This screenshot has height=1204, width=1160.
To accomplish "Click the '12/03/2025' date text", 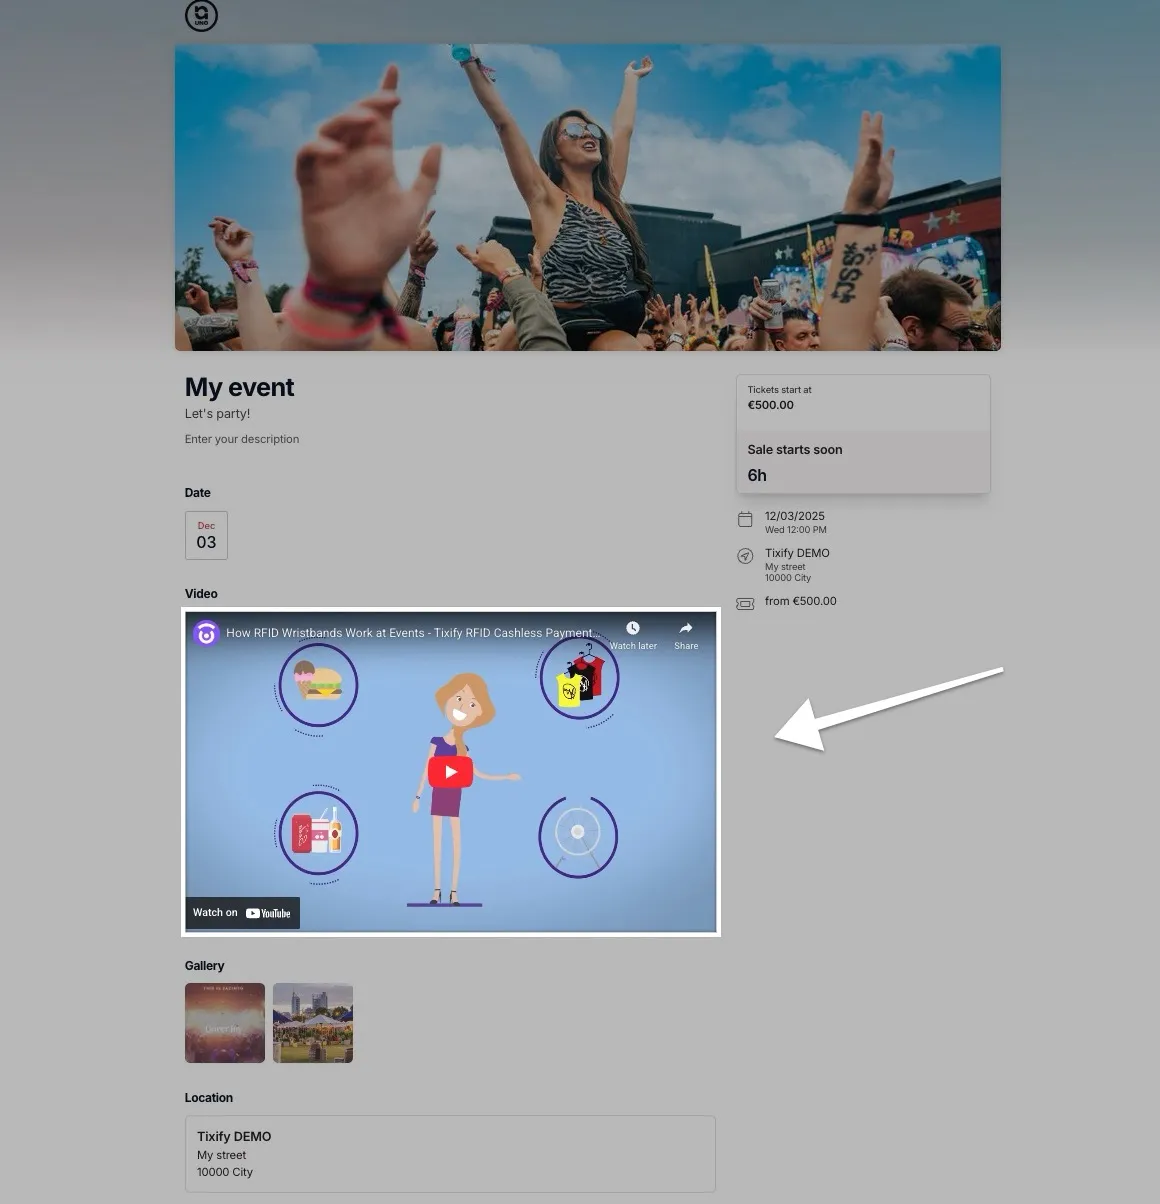I will [795, 516].
